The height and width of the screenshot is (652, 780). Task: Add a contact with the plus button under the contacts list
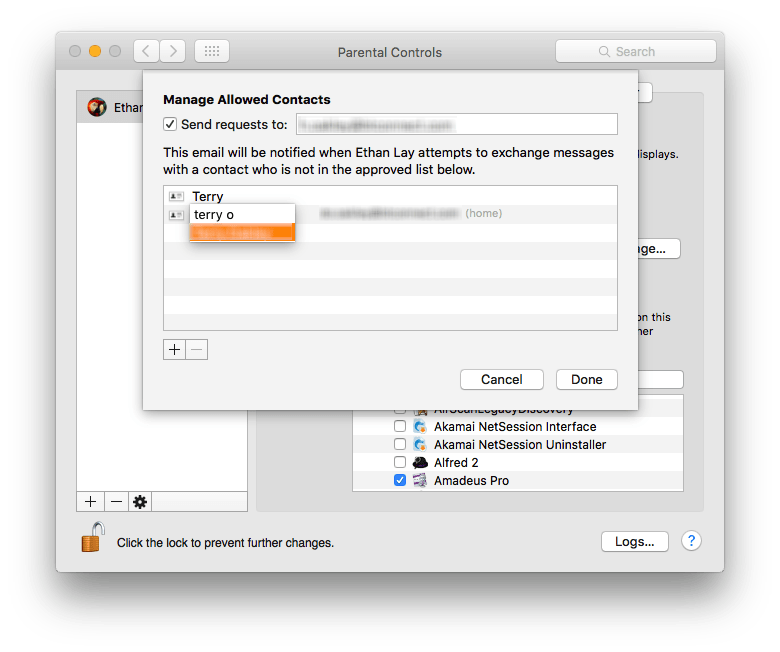click(174, 349)
